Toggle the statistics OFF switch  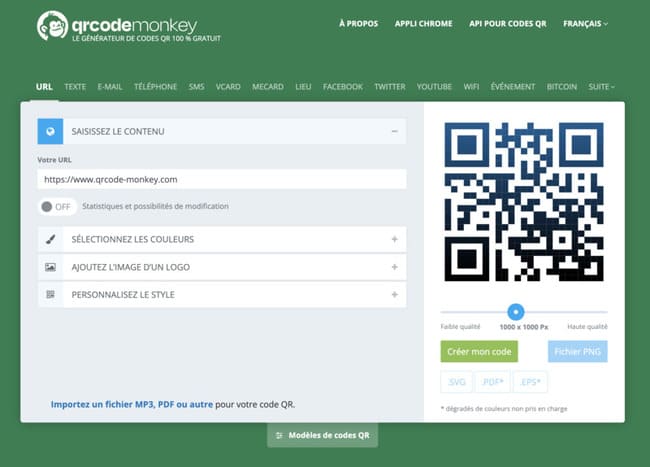point(57,206)
